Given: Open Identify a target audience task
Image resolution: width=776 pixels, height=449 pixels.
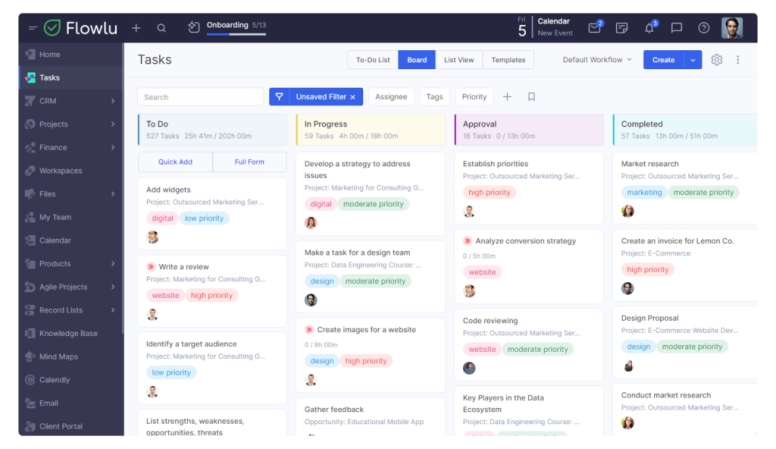Looking at the screenshot, I should pyautogui.click(x=212, y=368).
